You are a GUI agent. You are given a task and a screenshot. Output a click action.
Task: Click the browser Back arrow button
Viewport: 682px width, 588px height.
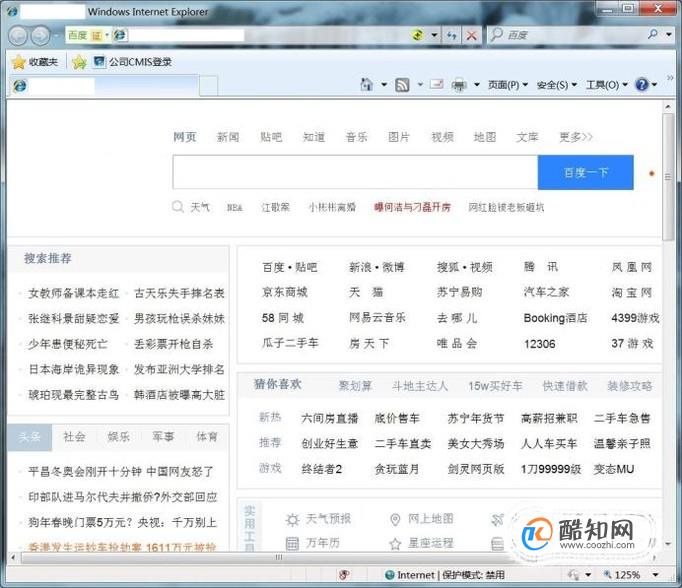pyautogui.click(x=18, y=36)
